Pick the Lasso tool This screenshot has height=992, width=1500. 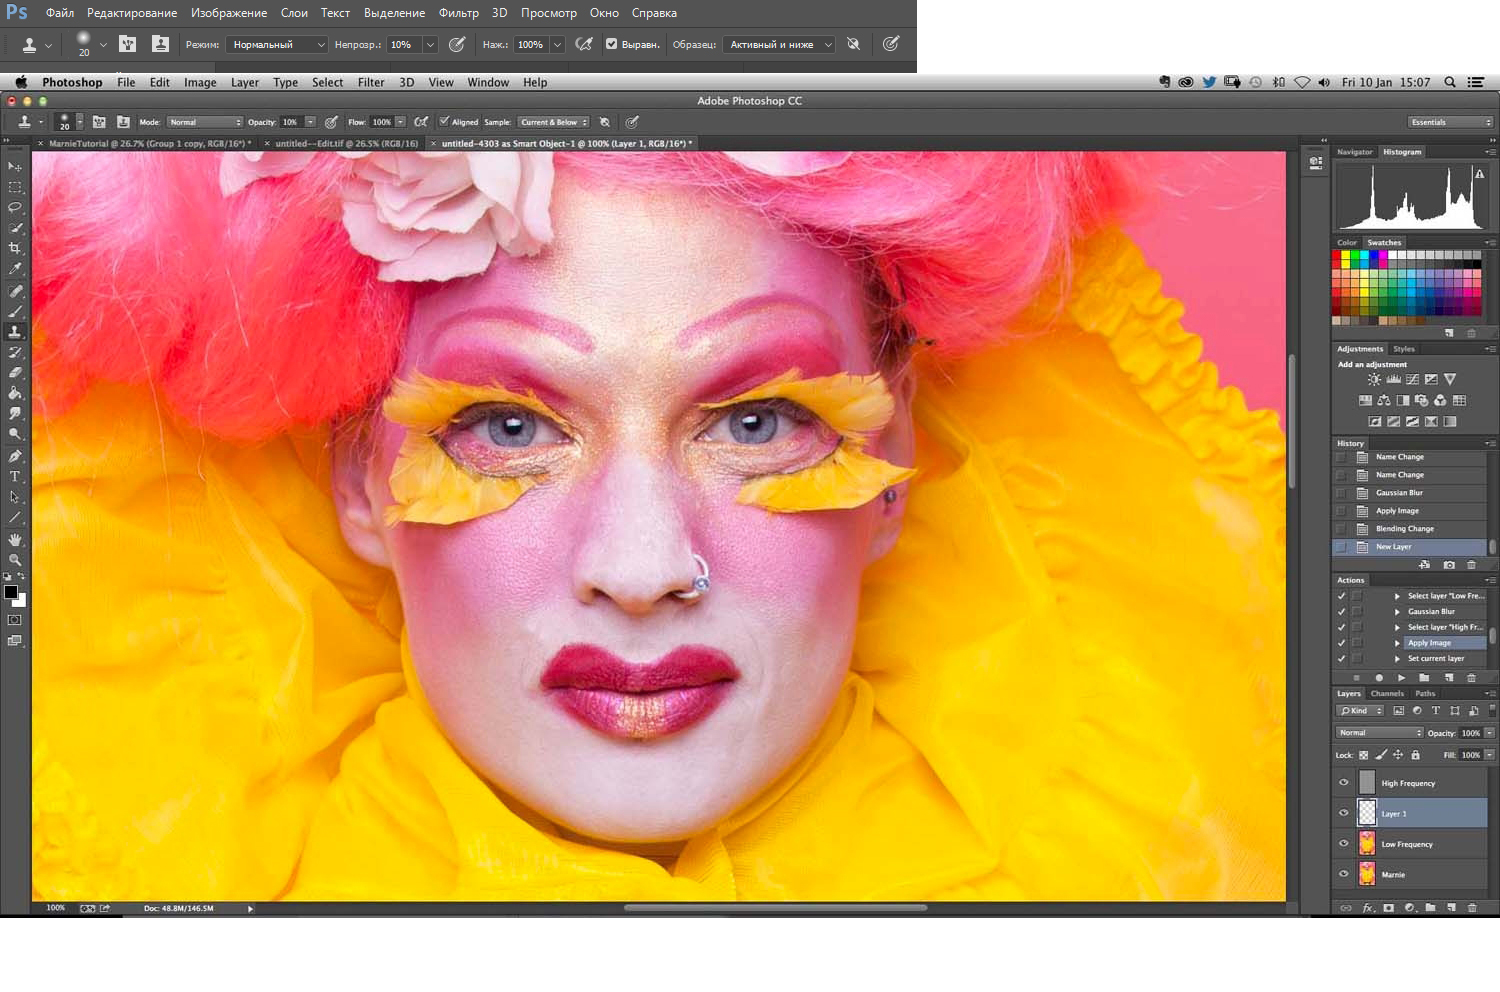point(15,208)
